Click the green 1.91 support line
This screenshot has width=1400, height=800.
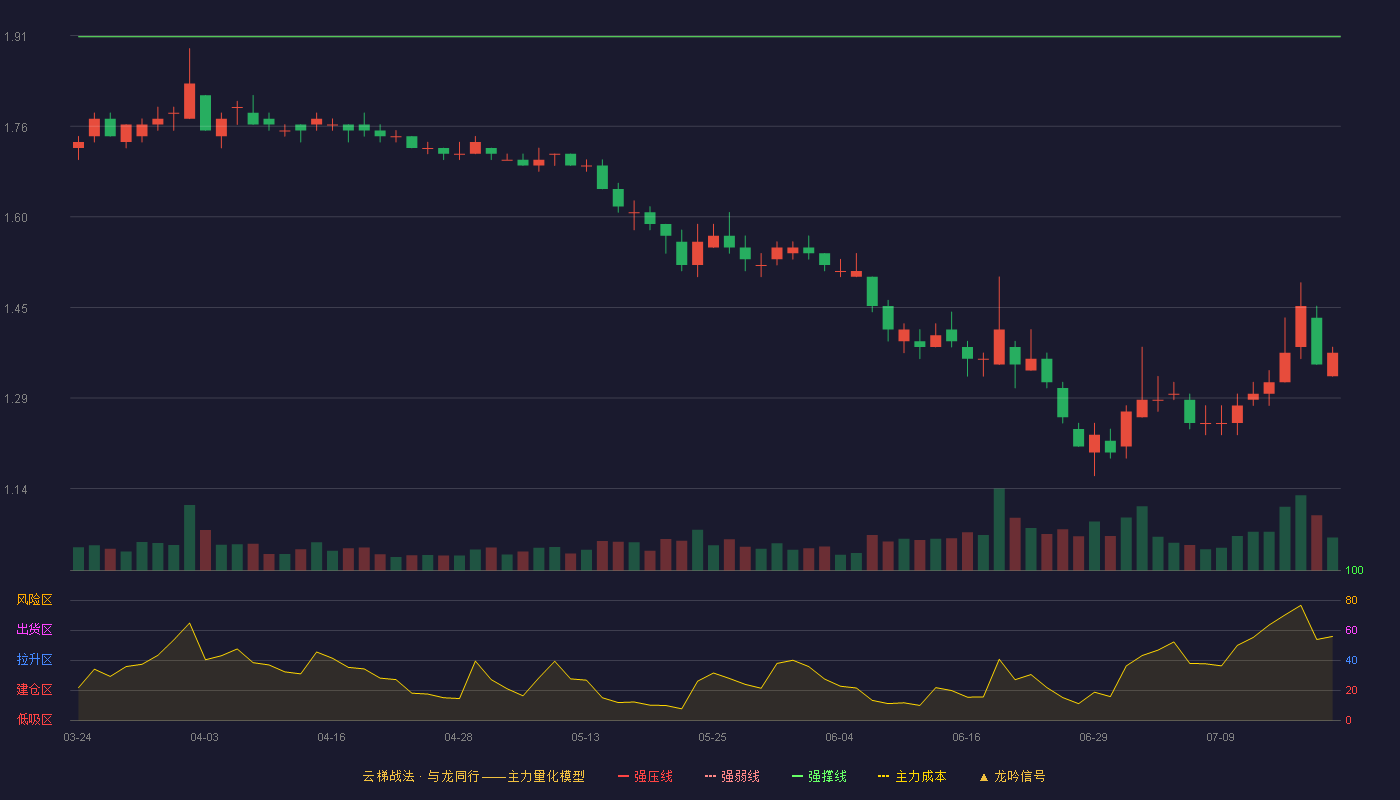tap(709, 36)
